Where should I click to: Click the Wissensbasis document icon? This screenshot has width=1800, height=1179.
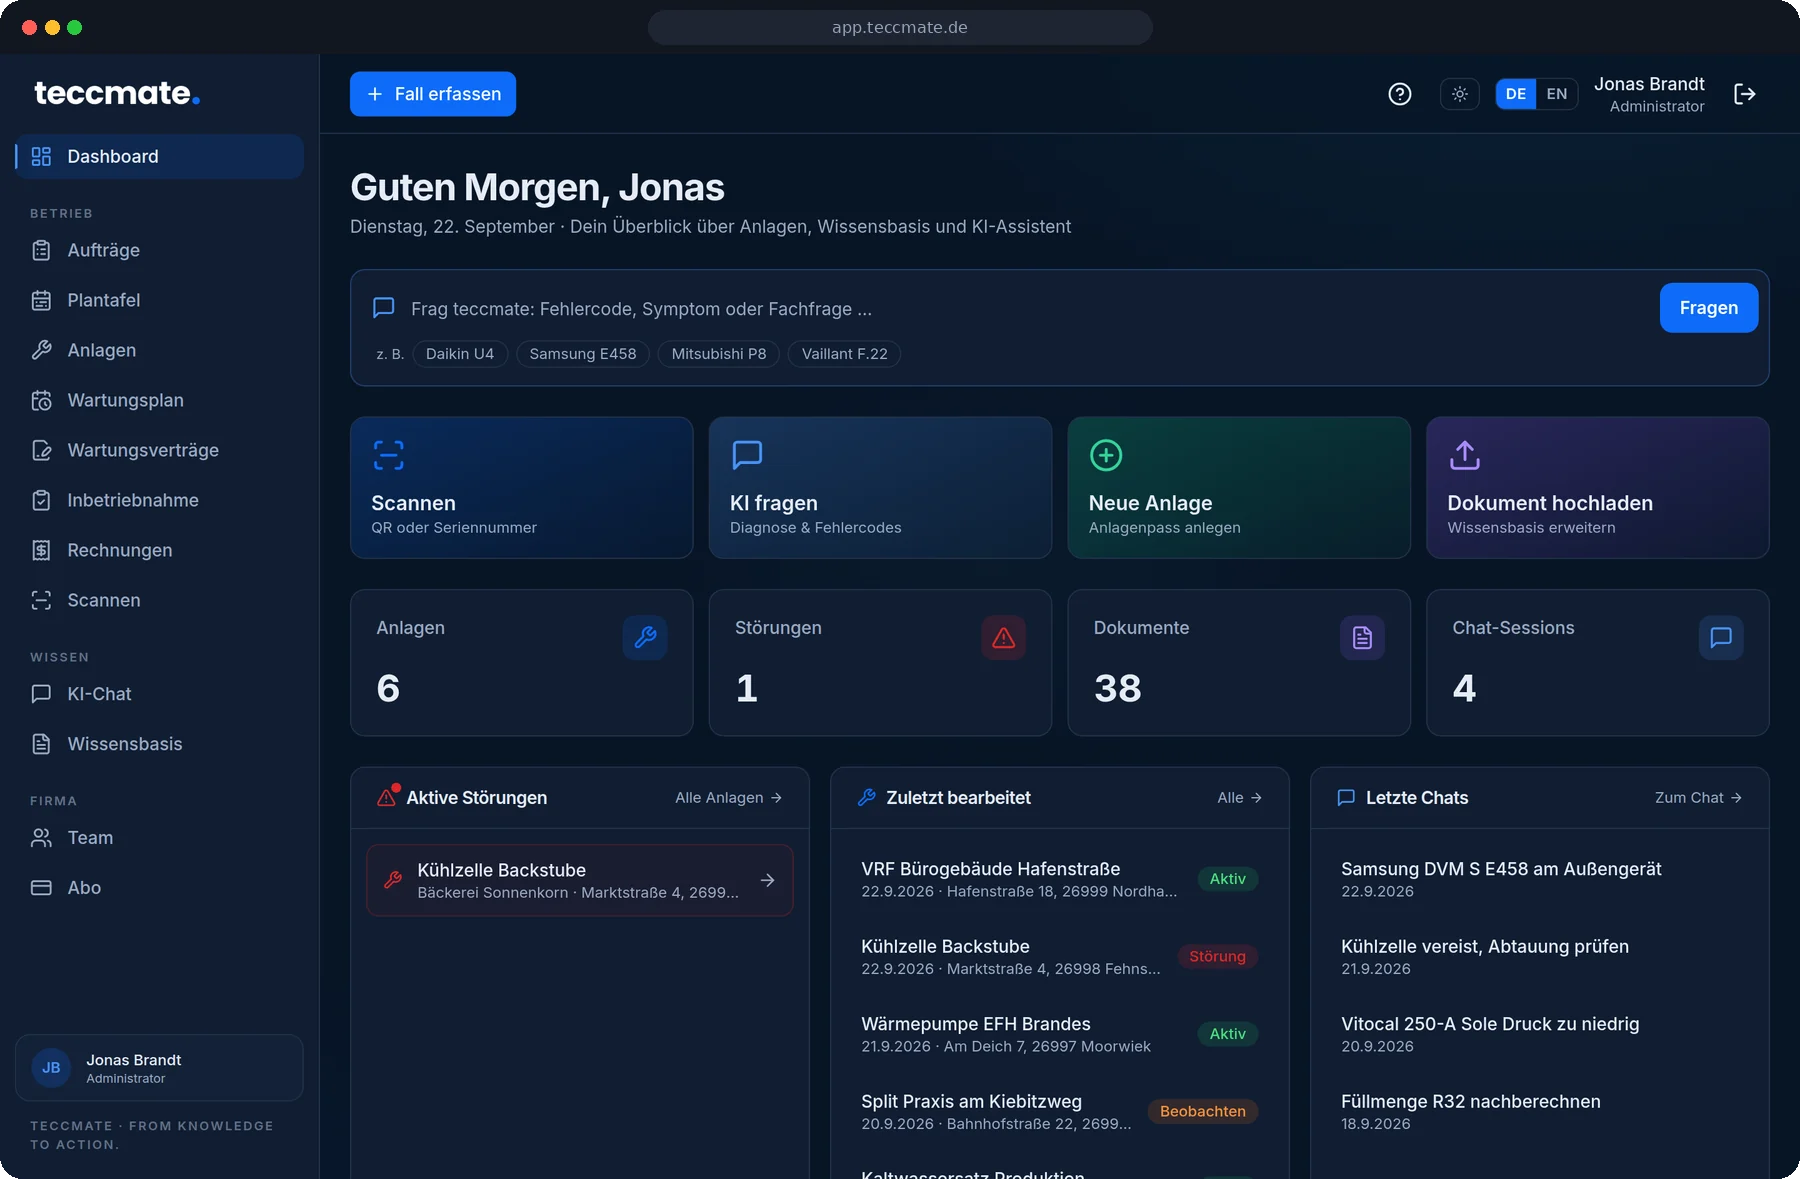coord(41,744)
